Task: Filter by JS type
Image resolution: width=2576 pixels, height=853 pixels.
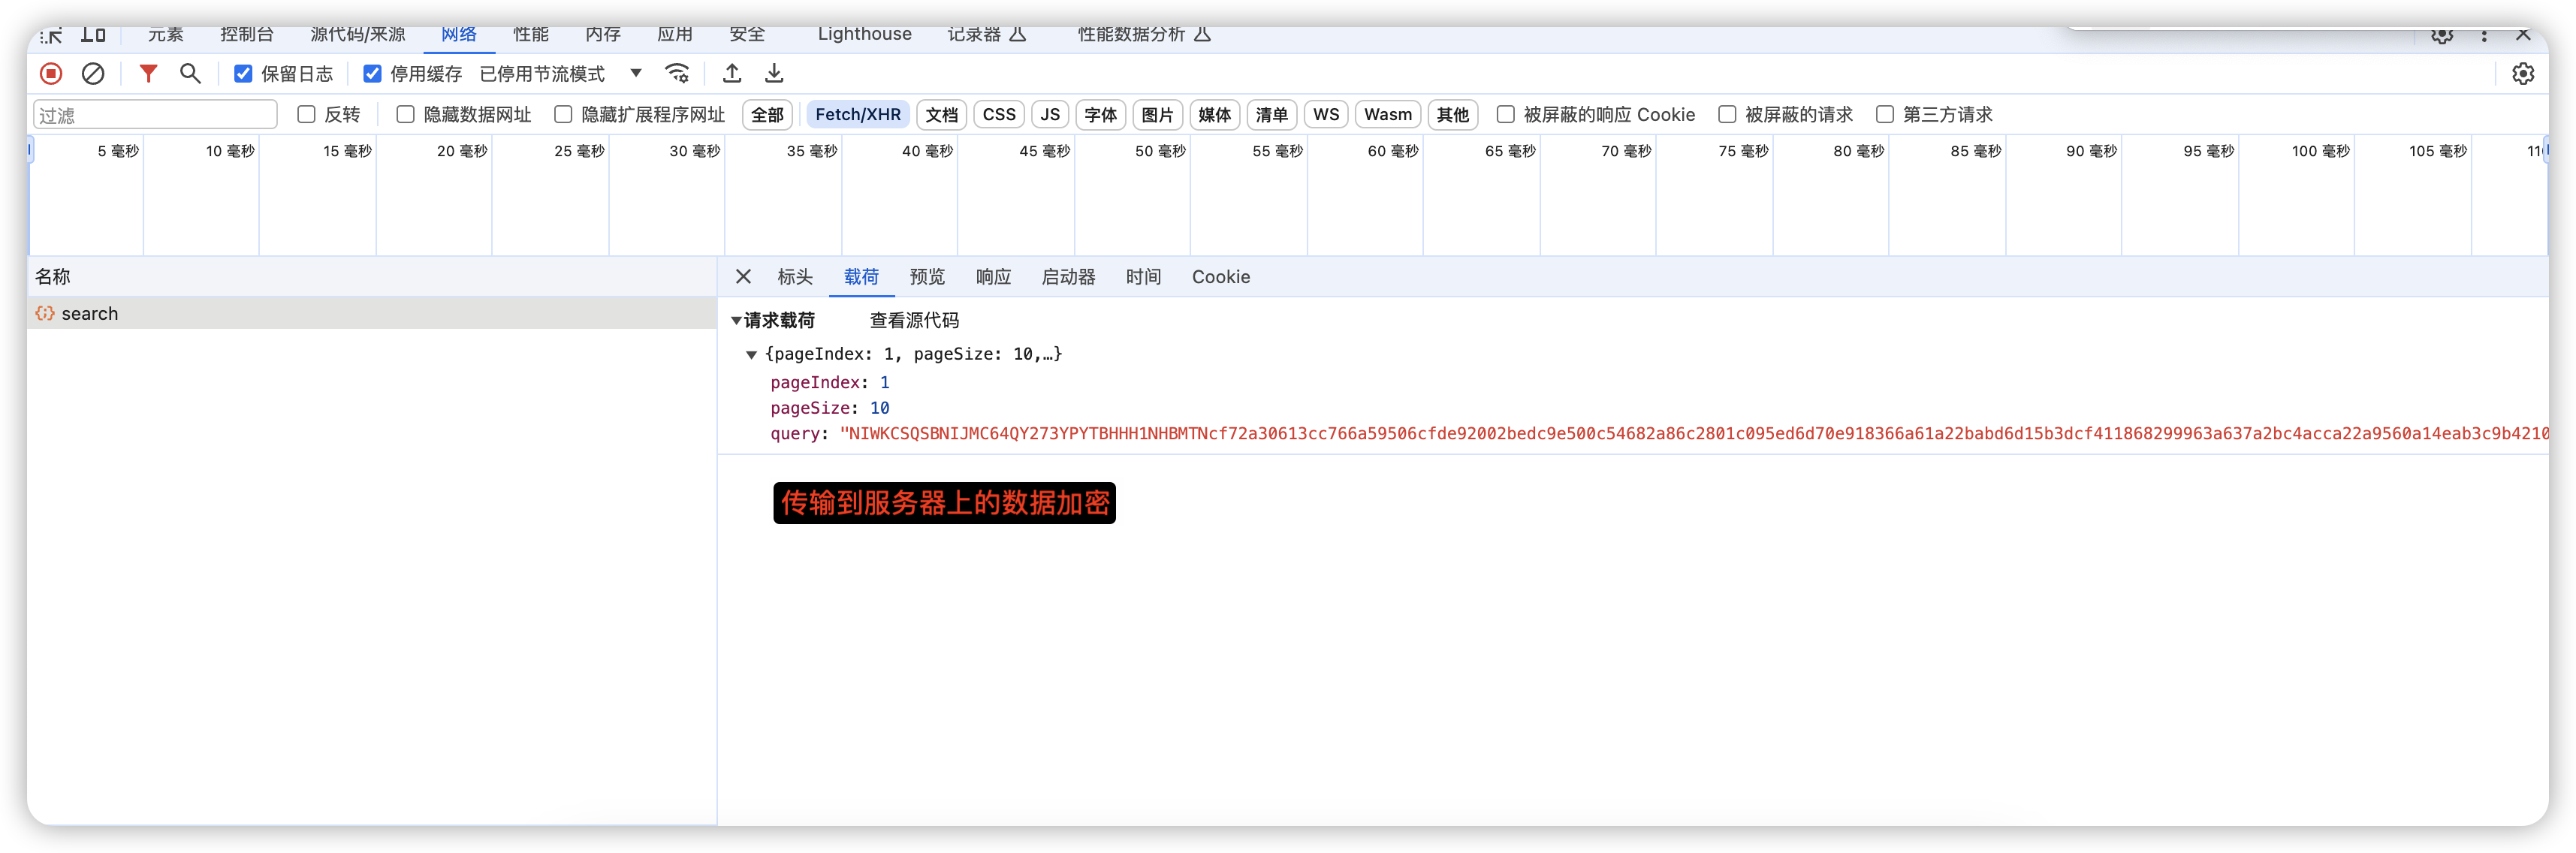Action: [1049, 115]
